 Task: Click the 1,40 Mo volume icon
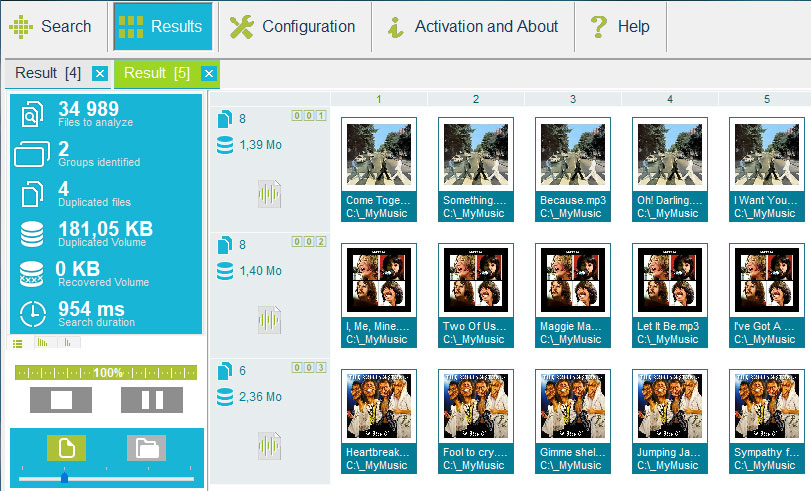225,271
